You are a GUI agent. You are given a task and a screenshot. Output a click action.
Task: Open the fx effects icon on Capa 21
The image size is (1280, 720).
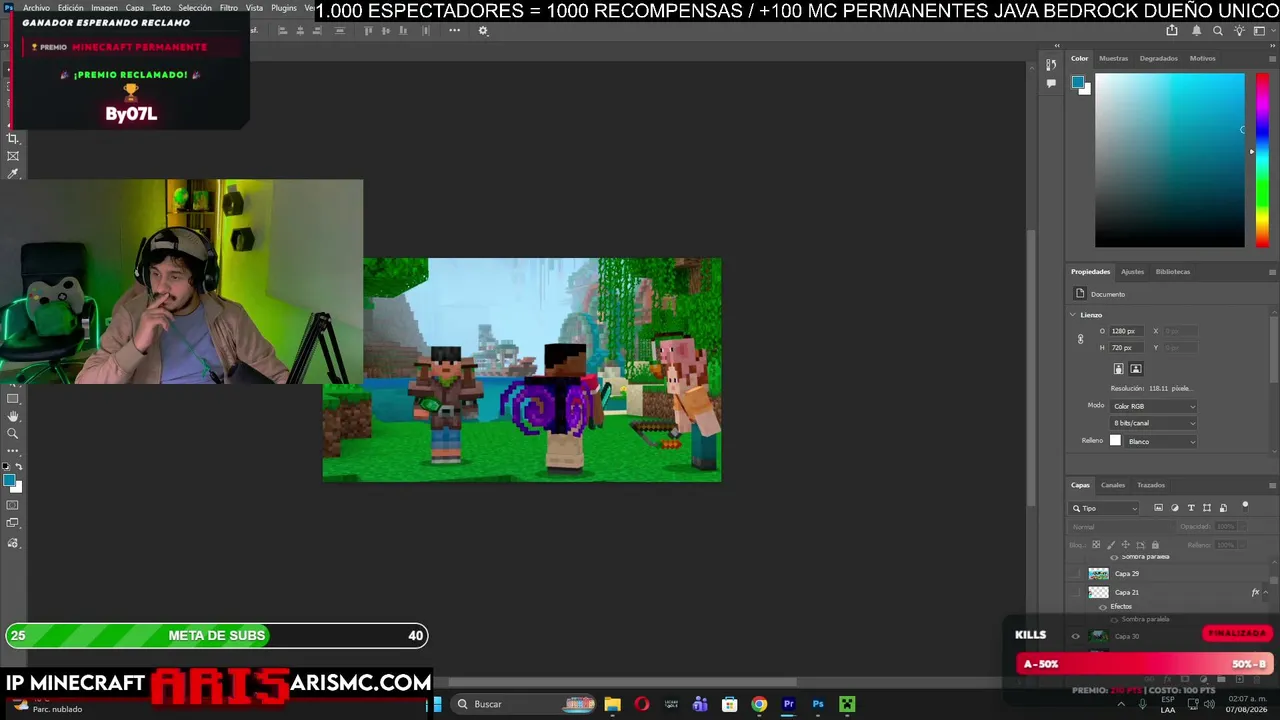1255,592
